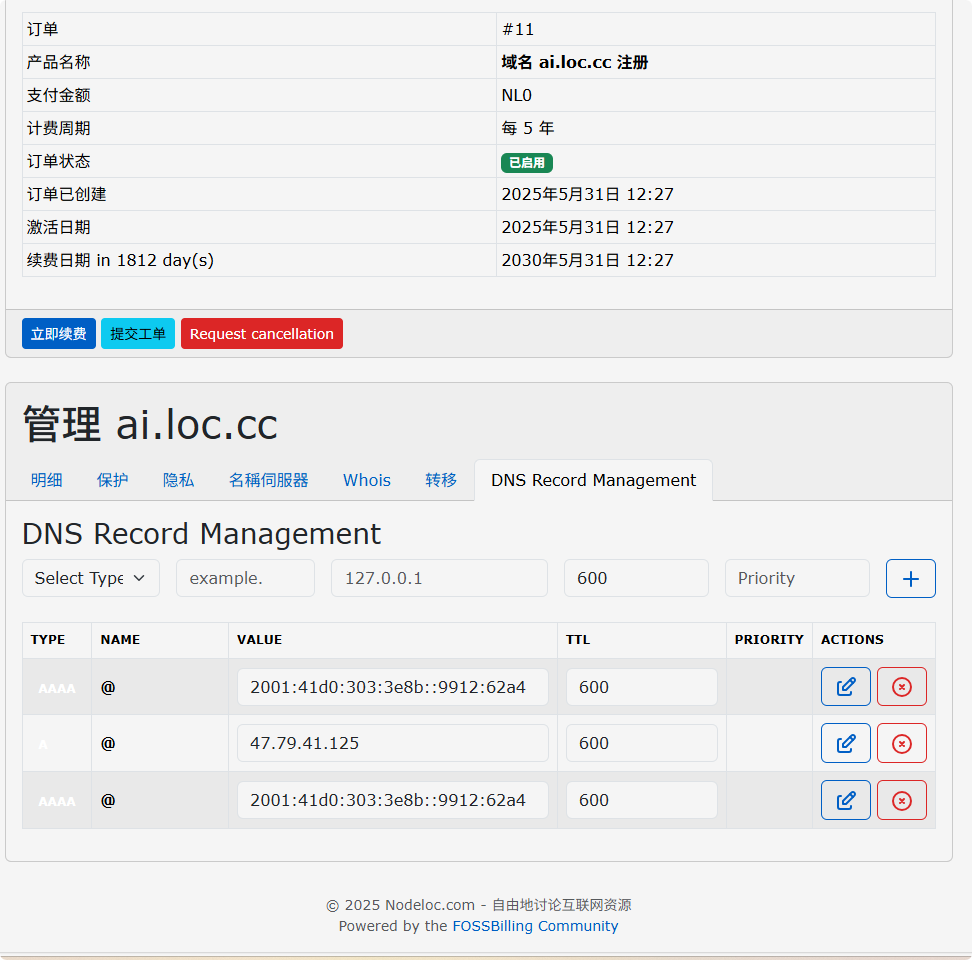The height and width of the screenshot is (960, 972).
Task: Click the 已启用 status badge
Action: click(x=527, y=162)
